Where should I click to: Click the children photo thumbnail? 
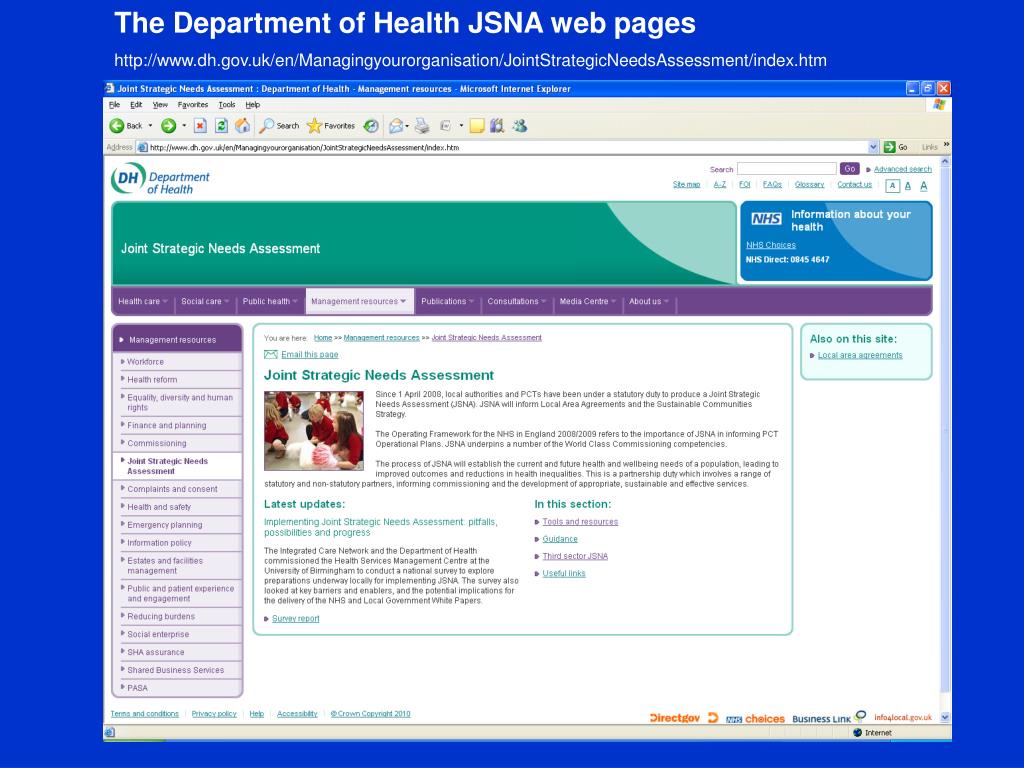coord(313,430)
